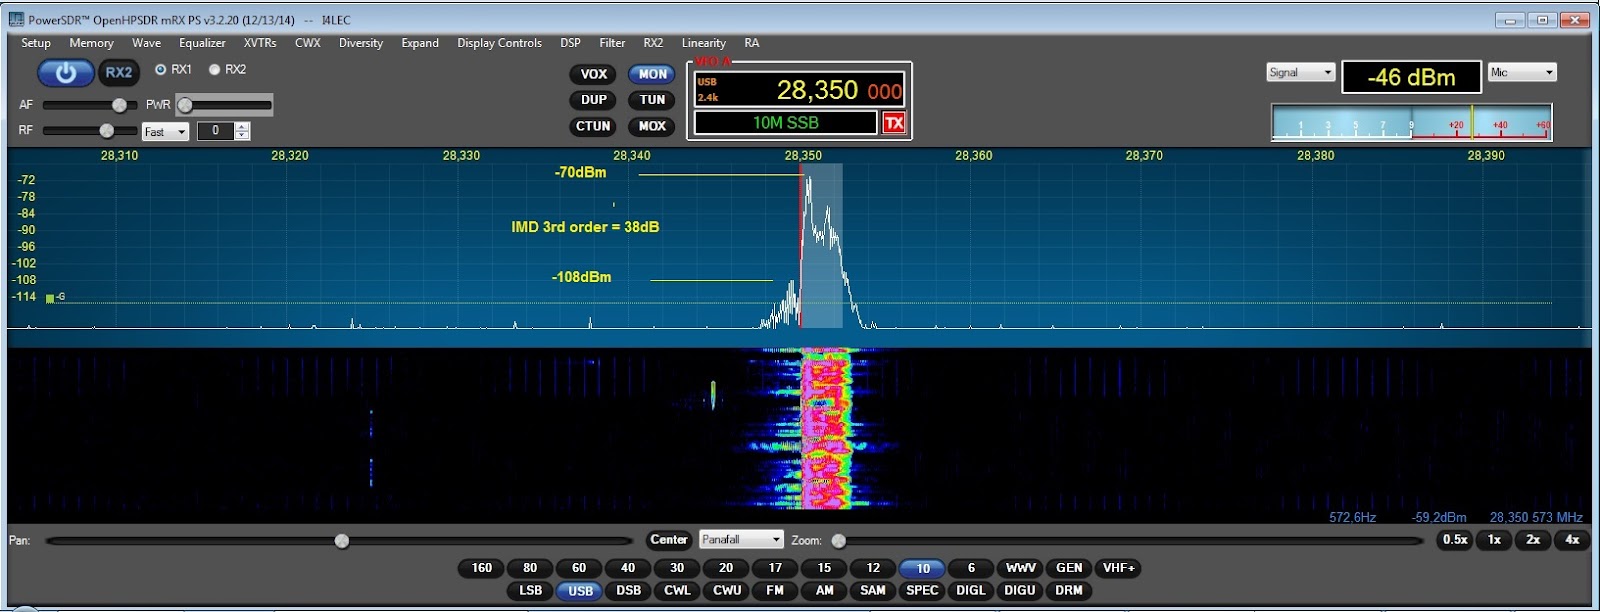Enable VOX mode
The width and height of the screenshot is (1600, 612).
pos(594,74)
